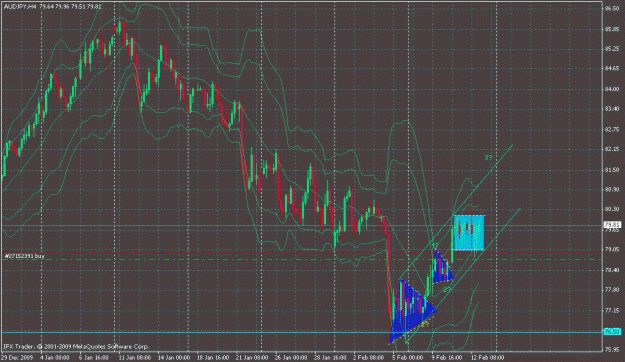Click the 79.05 price axis label
This screenshot has width=625, height=362.
(x=612, y=250)
